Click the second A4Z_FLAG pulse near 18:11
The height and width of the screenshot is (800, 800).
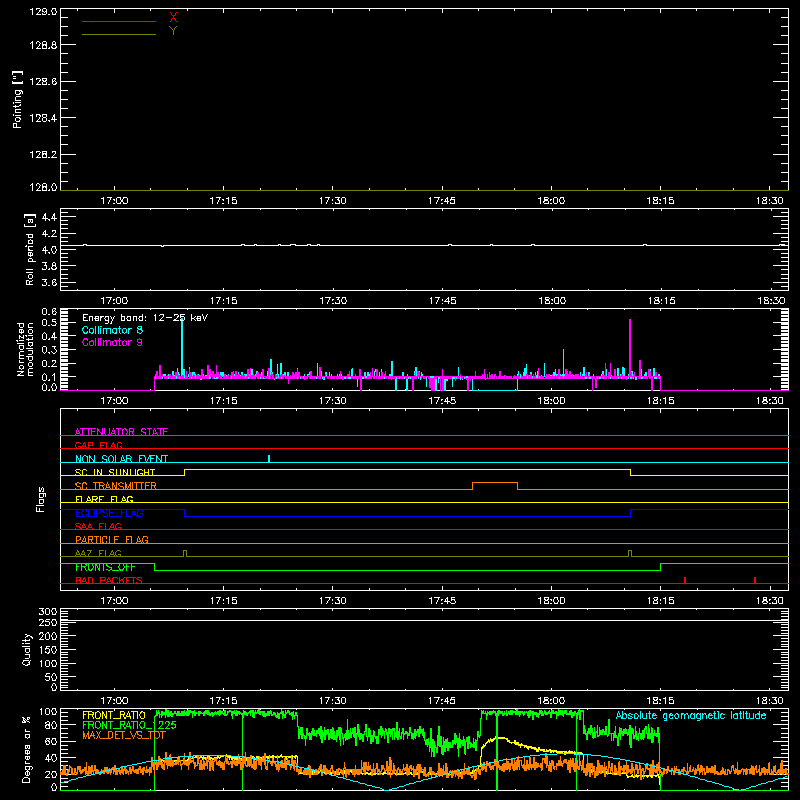click(630, 554)
